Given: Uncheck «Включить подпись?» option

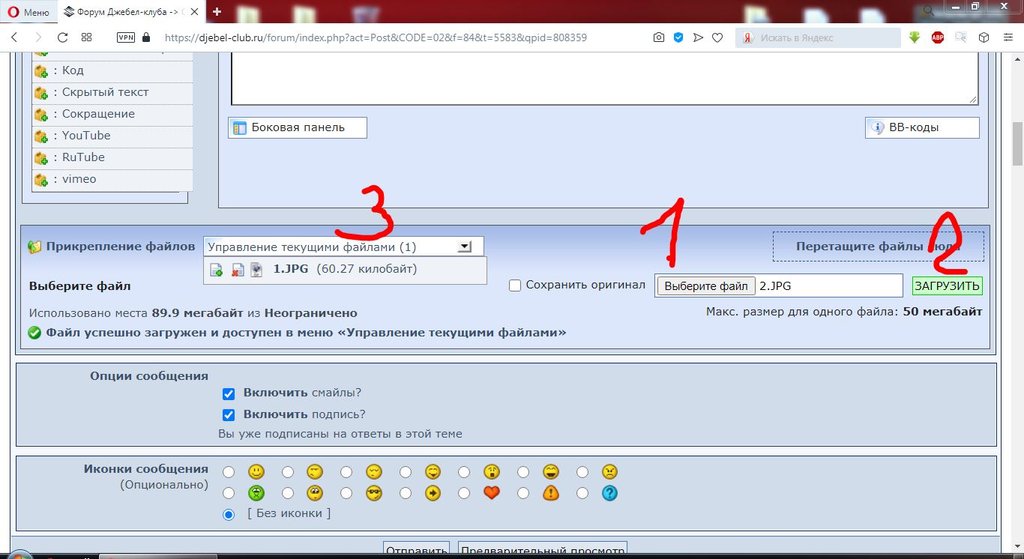Looking at the screenshot, I should [229, 415].
